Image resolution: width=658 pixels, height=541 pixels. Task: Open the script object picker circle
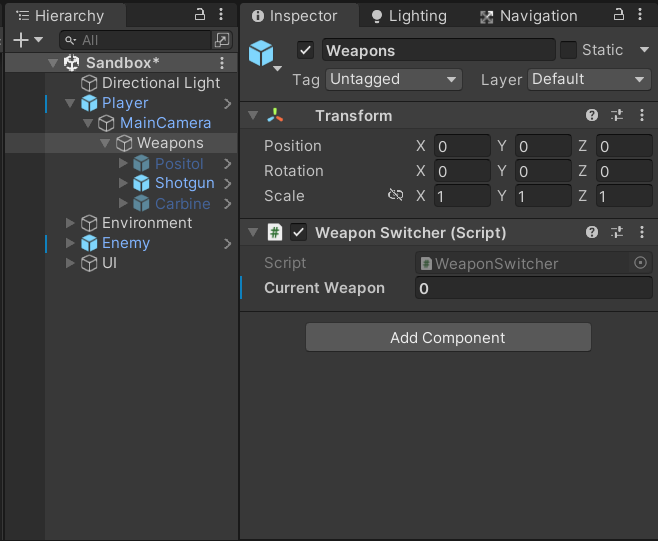tap(640, 263)
